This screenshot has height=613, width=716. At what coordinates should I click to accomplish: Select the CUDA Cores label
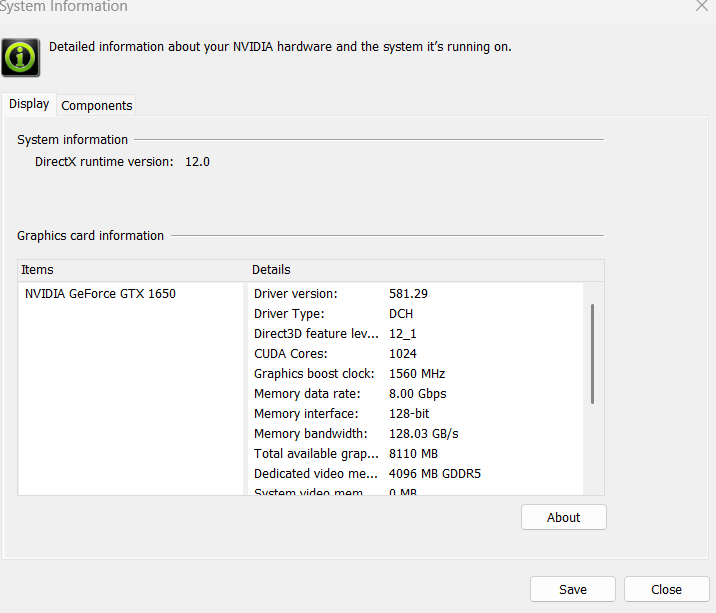[x=290, y=354]
